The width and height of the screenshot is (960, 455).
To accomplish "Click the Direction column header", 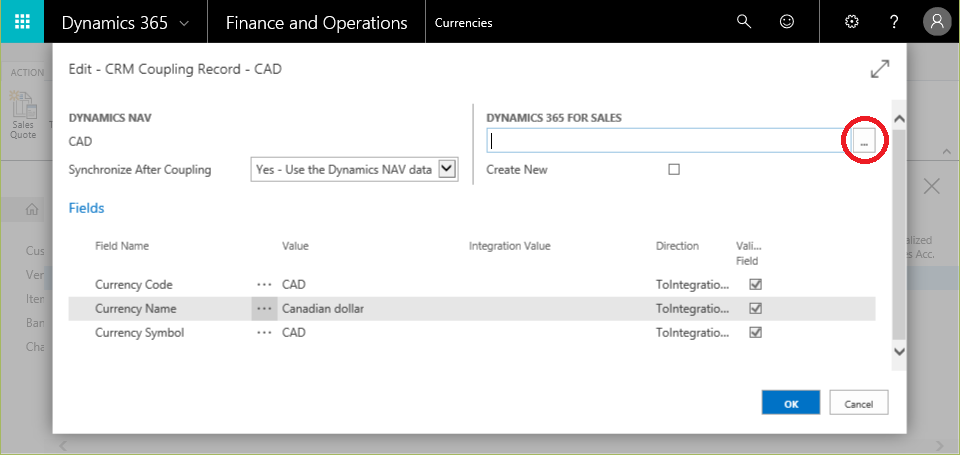I will tap(677, 246).
